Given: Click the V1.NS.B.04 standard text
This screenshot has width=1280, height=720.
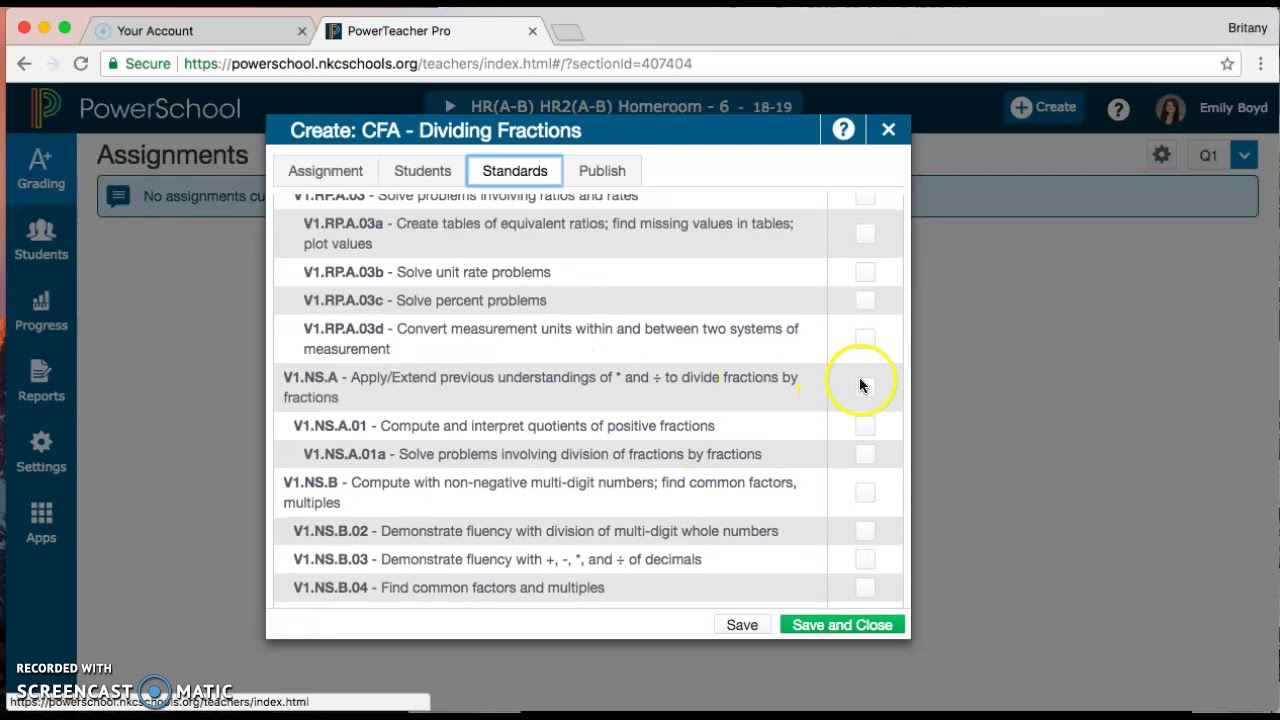Looking at the screenshot, I should point(449,587).
